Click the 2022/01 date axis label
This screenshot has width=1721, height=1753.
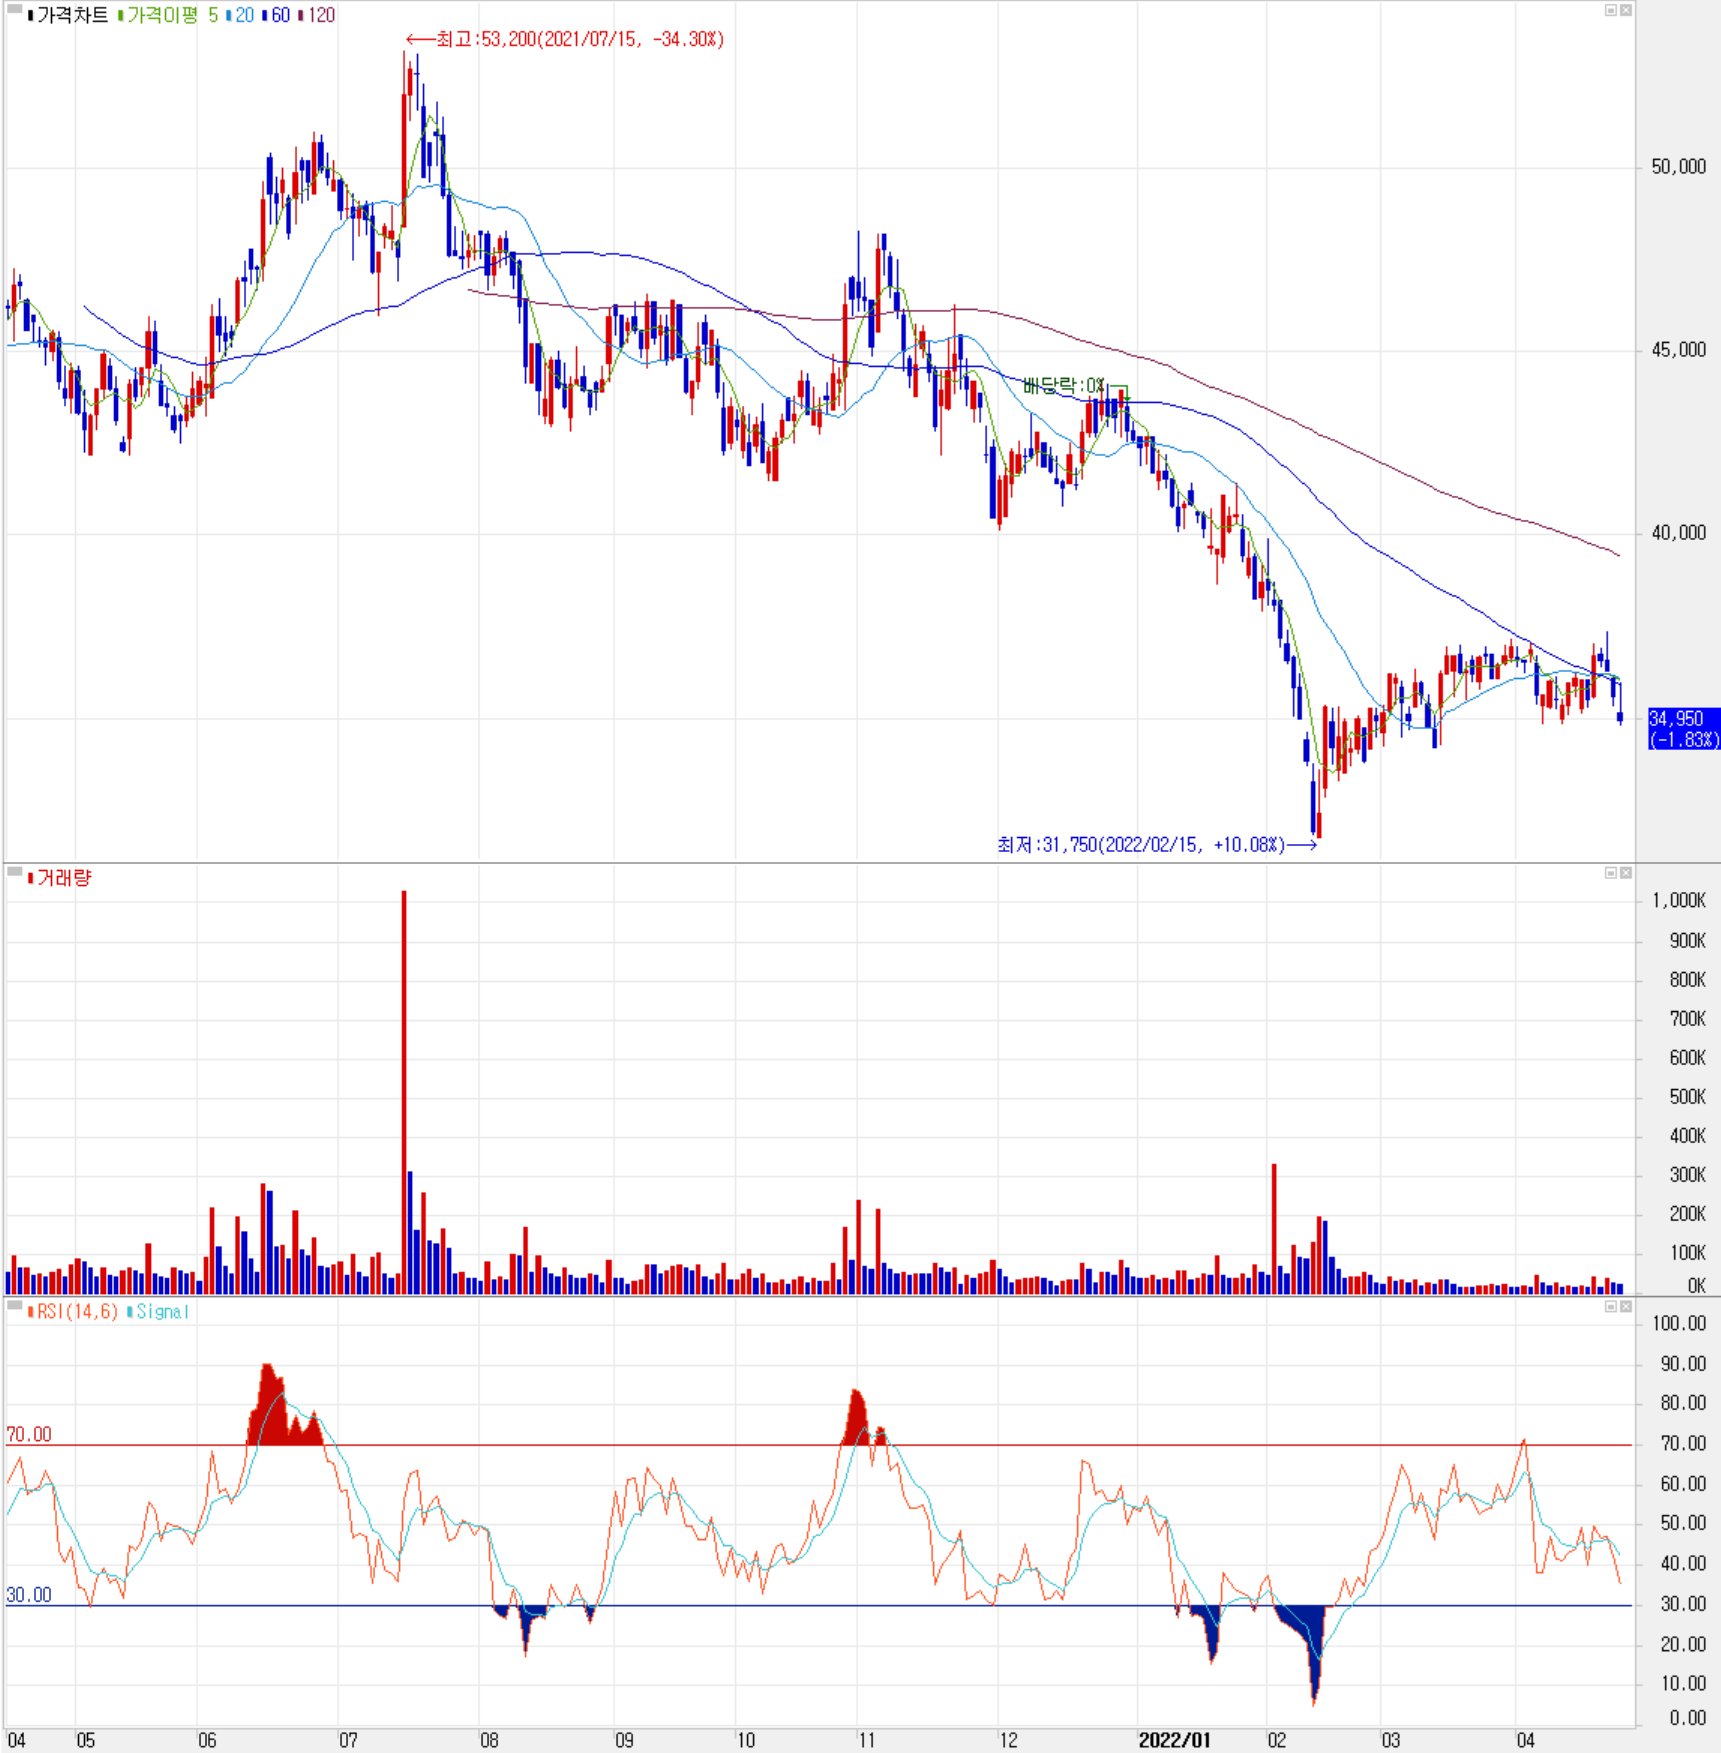point(1174,1741)
